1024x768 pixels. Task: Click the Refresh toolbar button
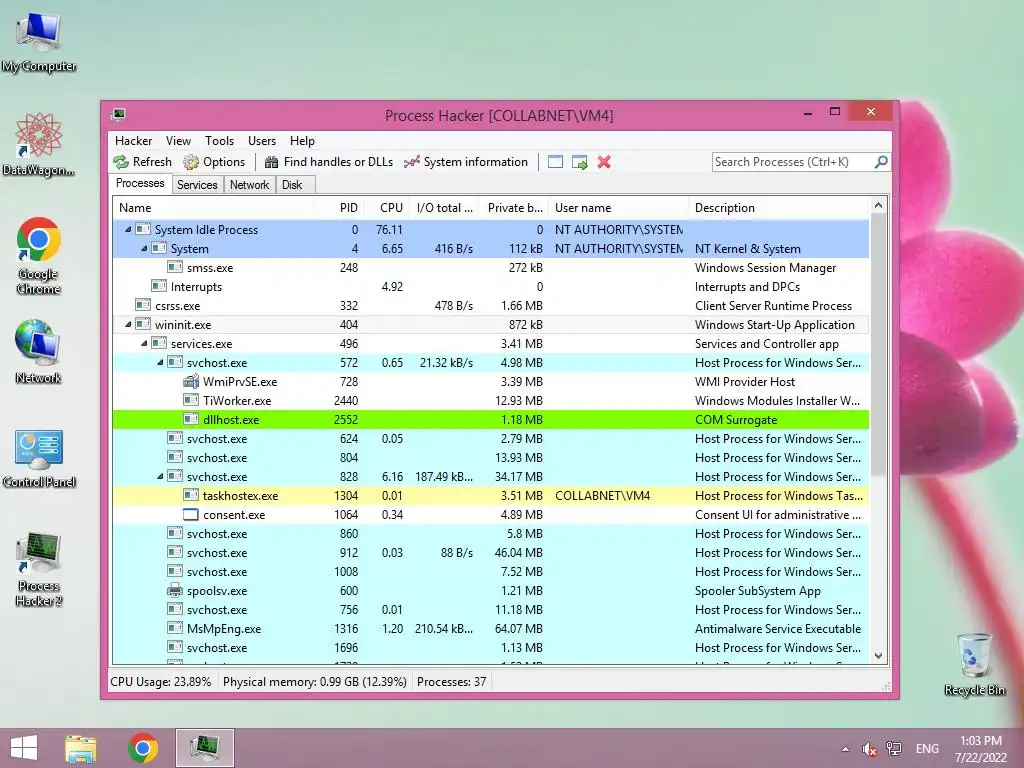142,162
